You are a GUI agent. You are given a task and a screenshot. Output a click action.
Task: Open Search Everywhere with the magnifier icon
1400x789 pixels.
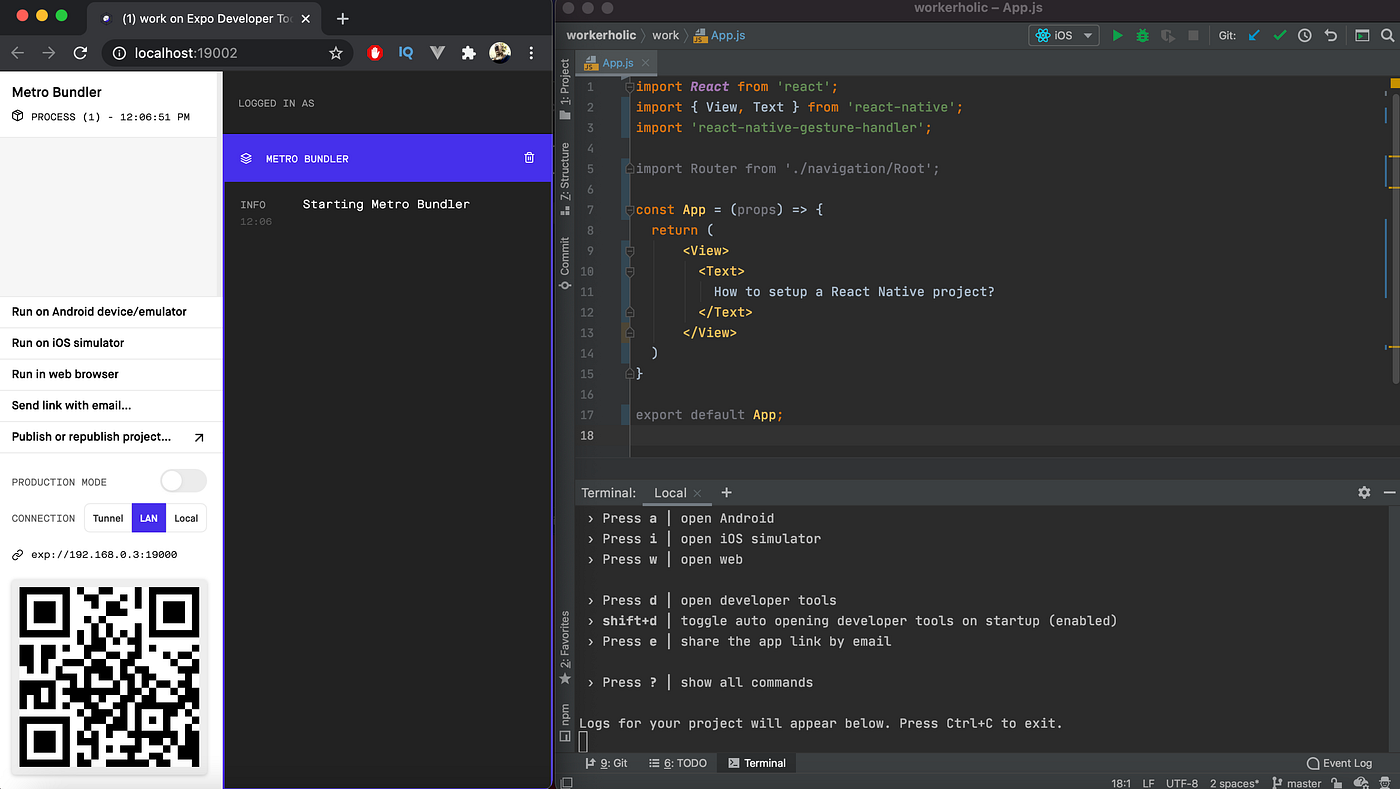point(1386,35)
